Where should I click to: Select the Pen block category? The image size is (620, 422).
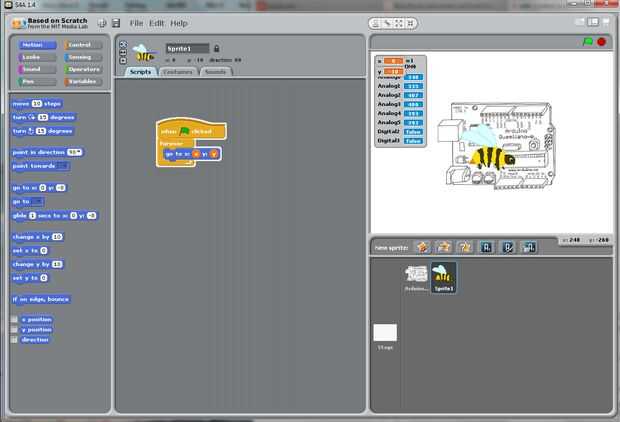(x=37, y=81)
